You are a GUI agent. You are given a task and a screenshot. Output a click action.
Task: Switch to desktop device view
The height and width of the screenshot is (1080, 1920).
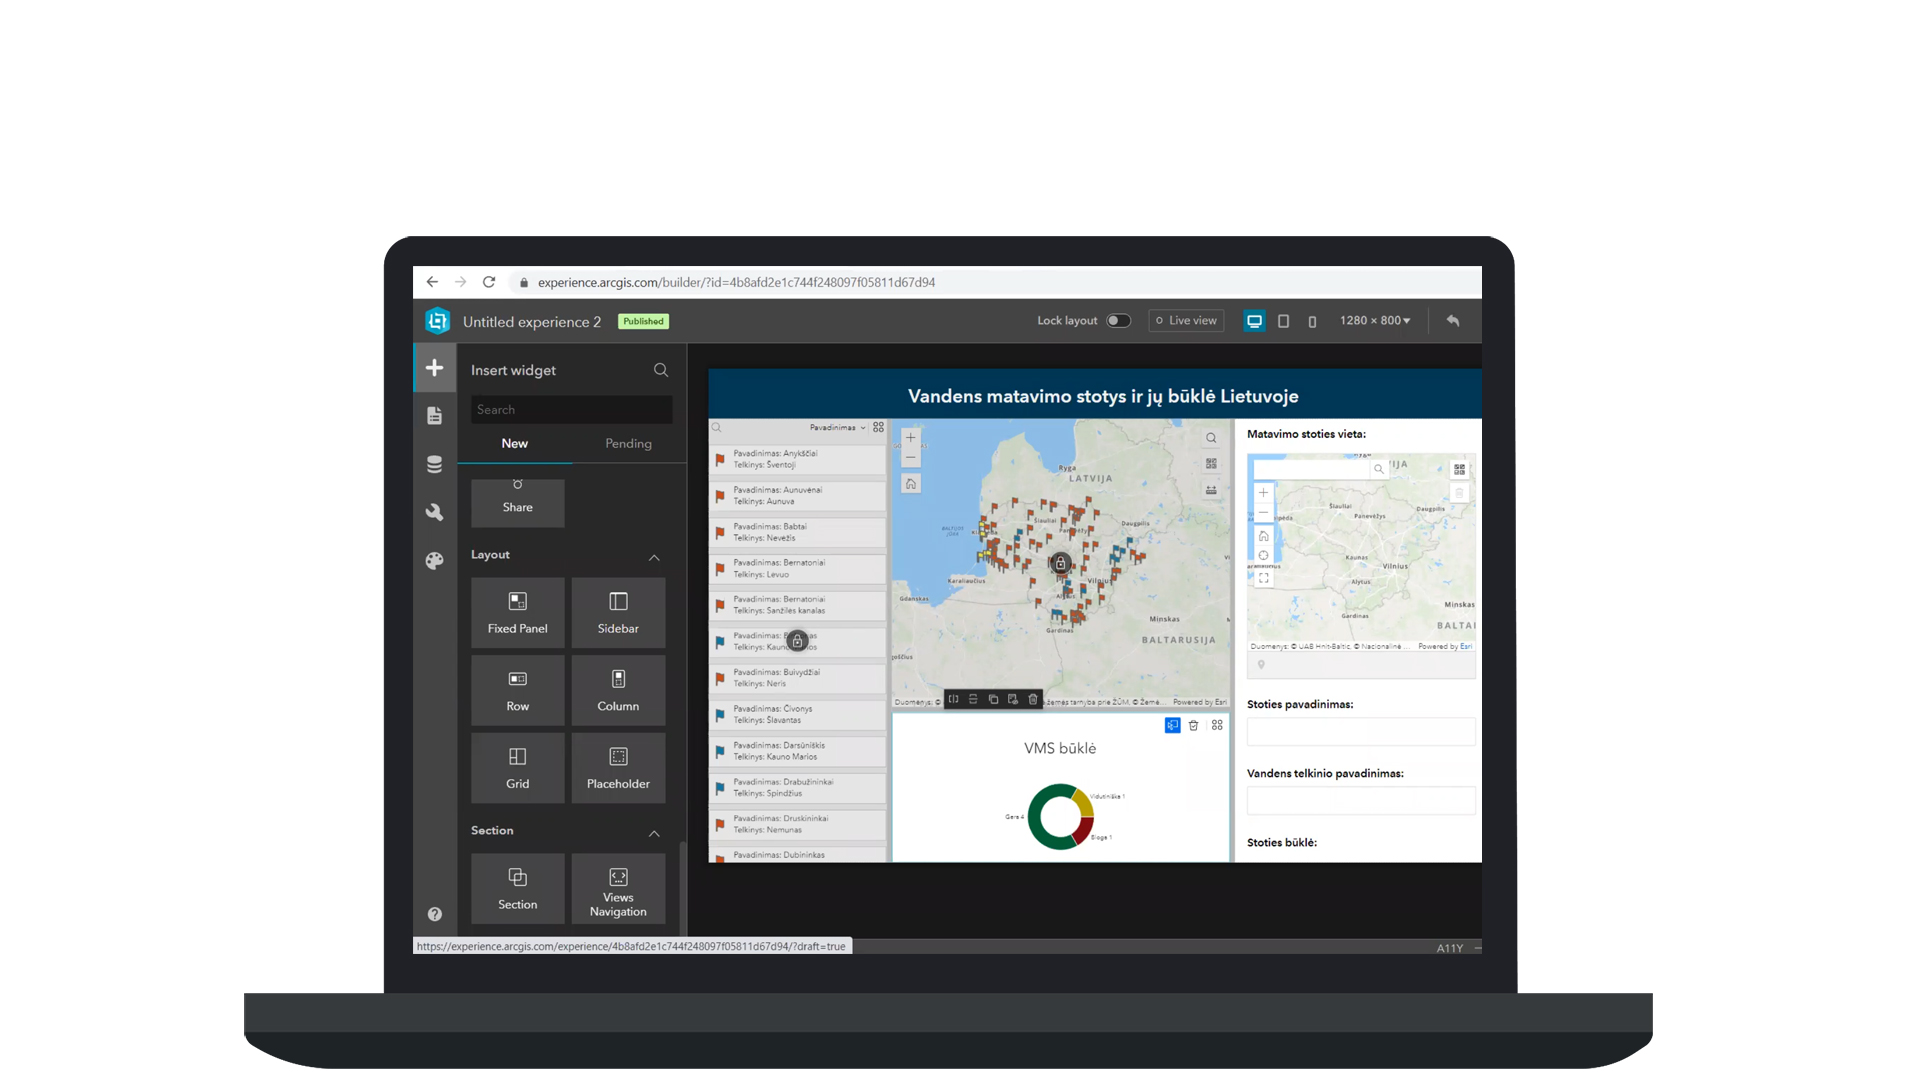1254,321
